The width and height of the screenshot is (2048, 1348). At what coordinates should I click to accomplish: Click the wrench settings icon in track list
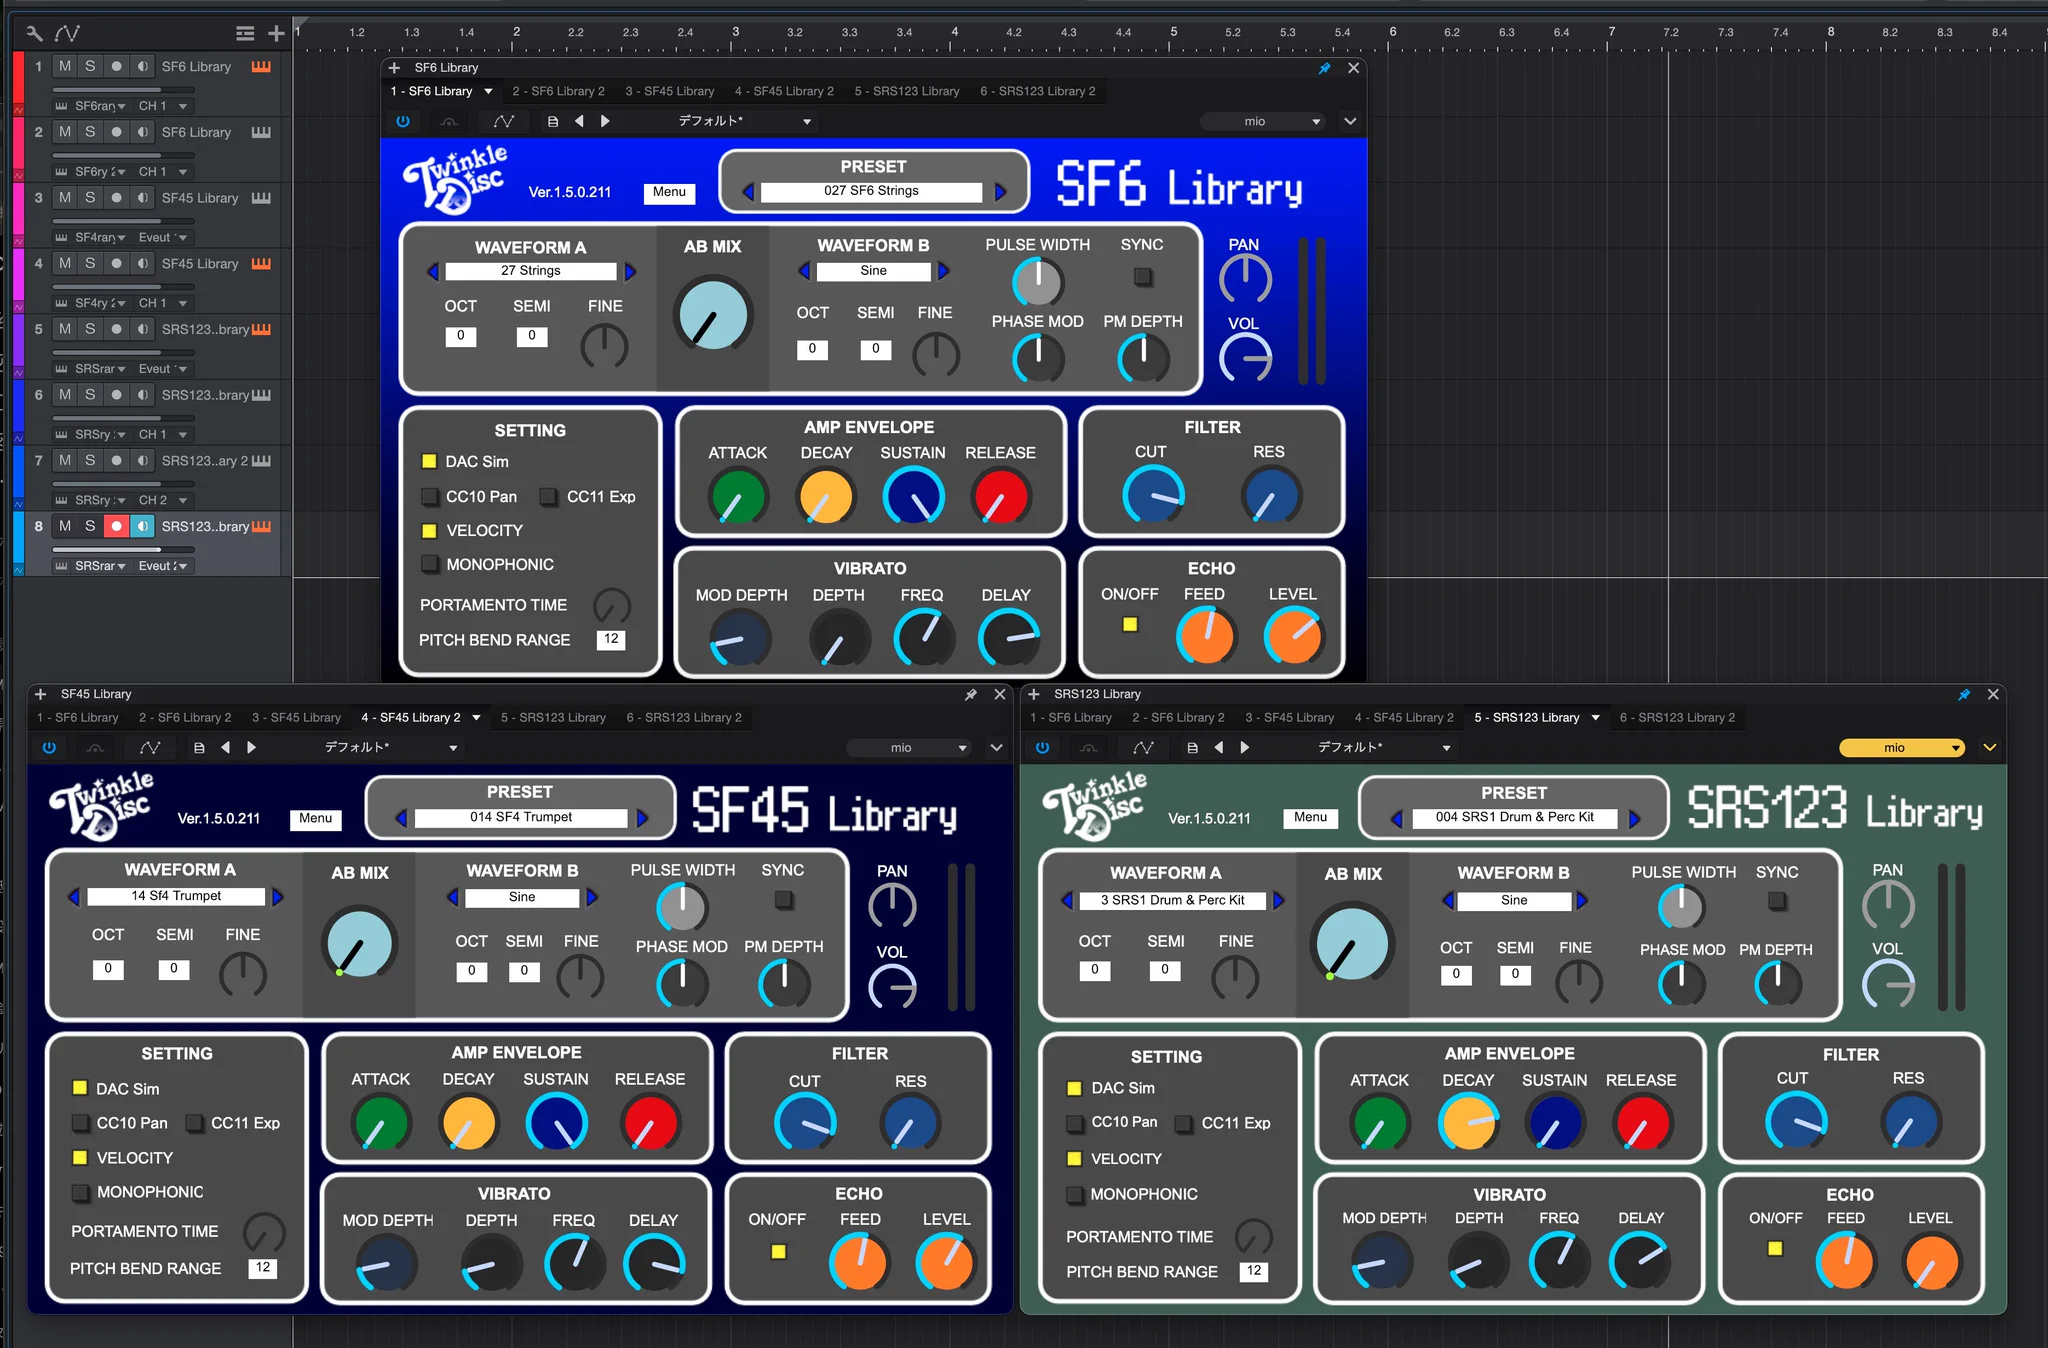pyautogui.click(x=34, y=33)
